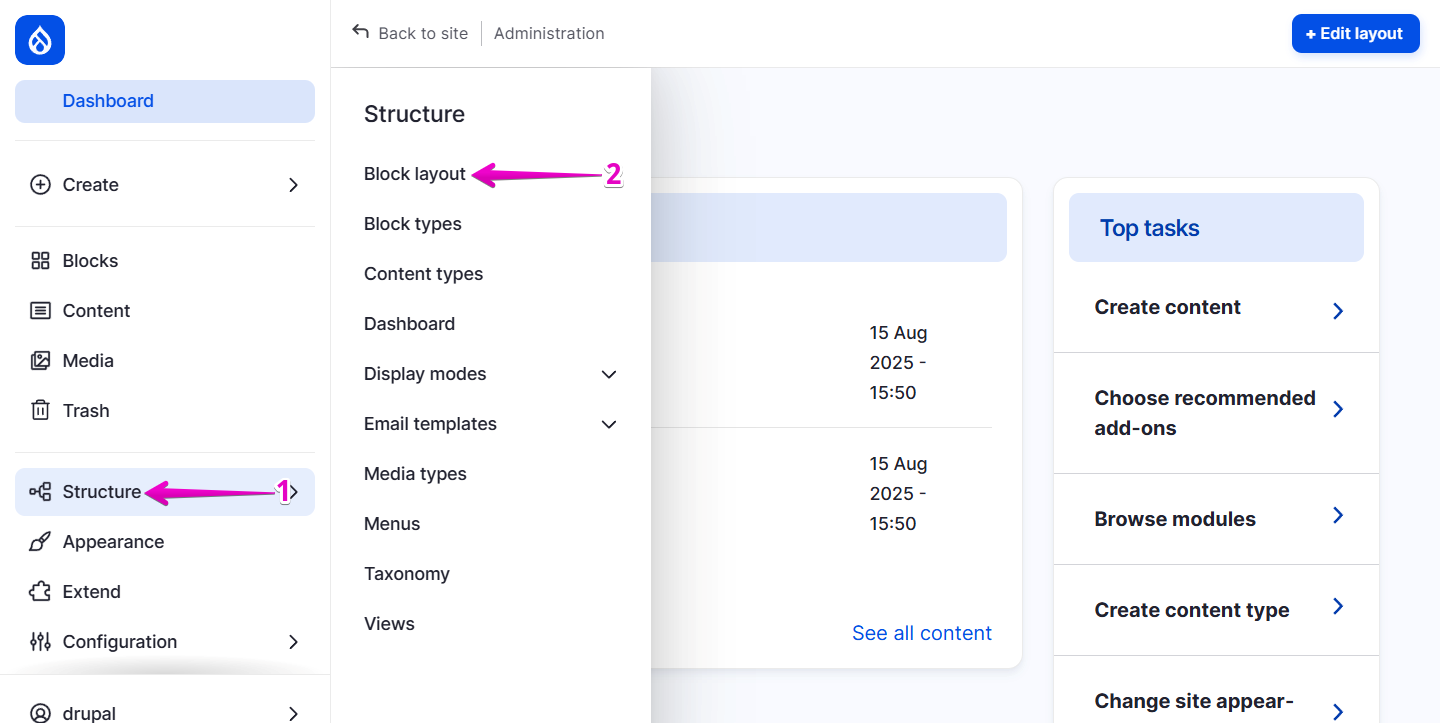
Task: Select the Blocks grid icon in the sidebar
Action: (x=40, y=260)
